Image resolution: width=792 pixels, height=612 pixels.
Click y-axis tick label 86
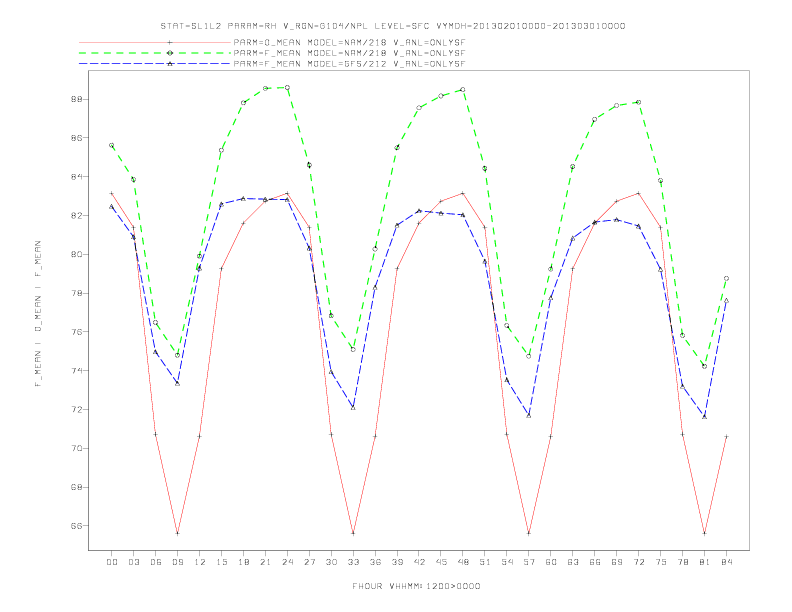77,138
